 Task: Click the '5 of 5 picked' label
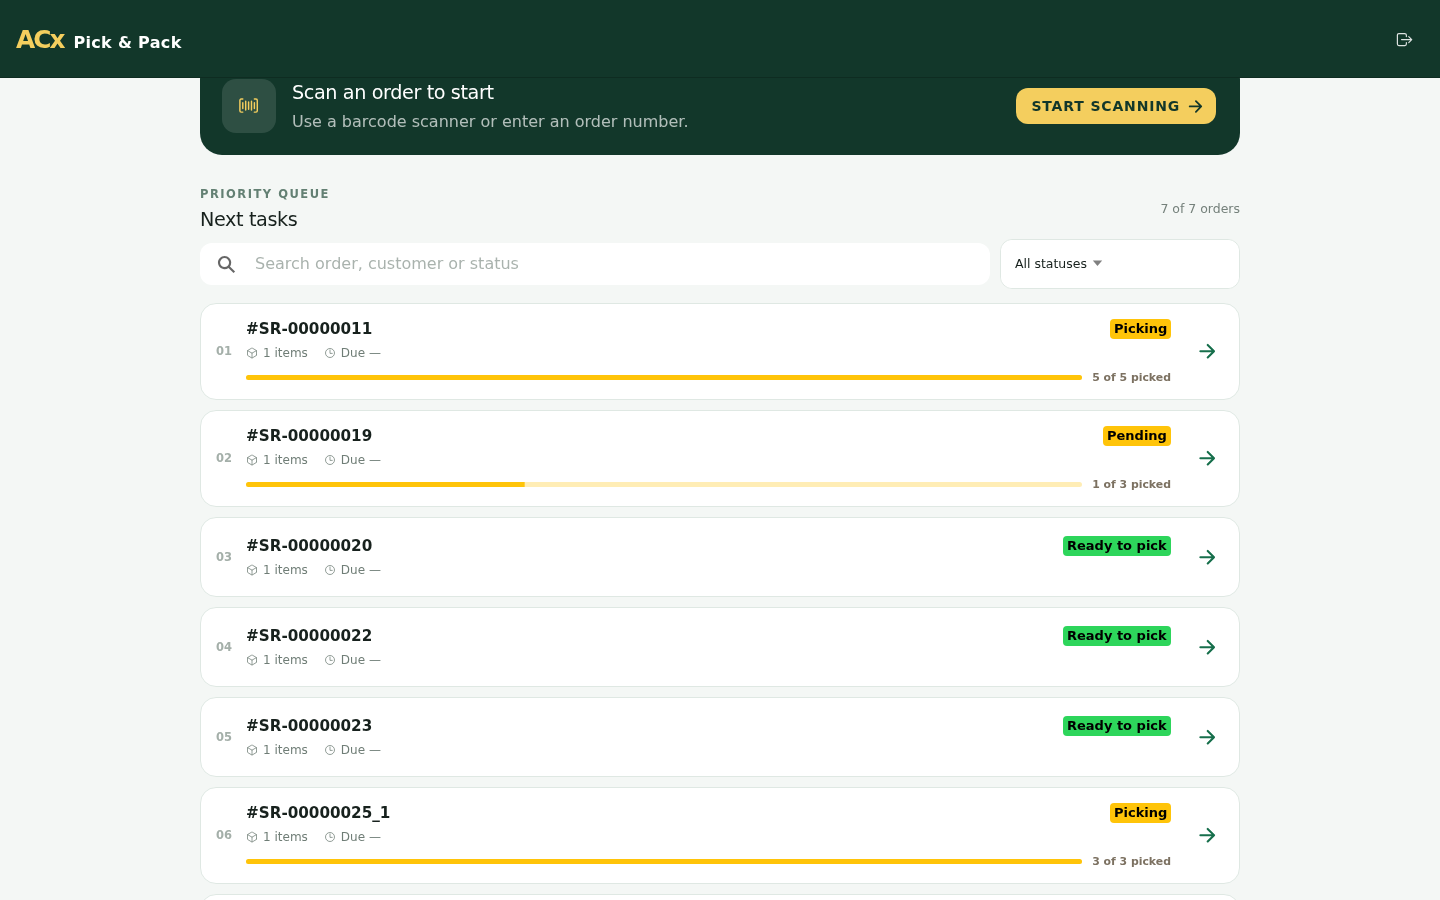1131,378
